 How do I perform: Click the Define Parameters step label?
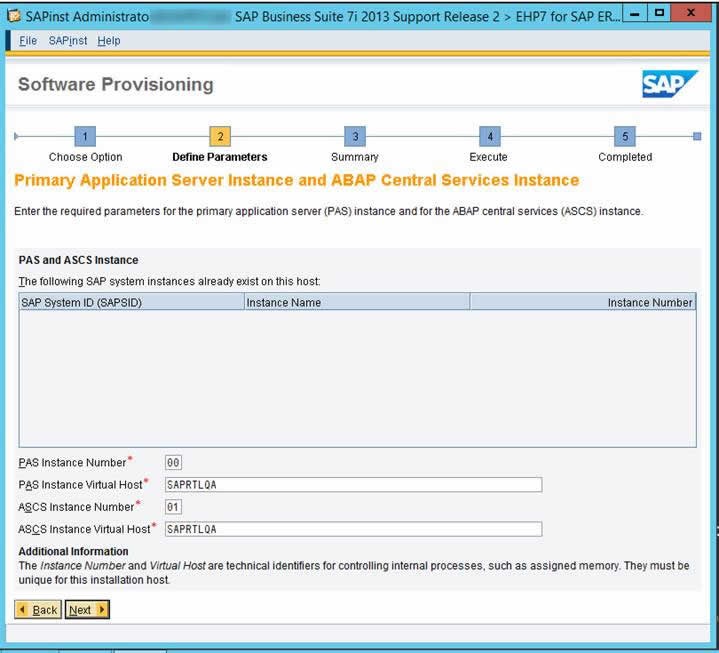coord(220,157)
